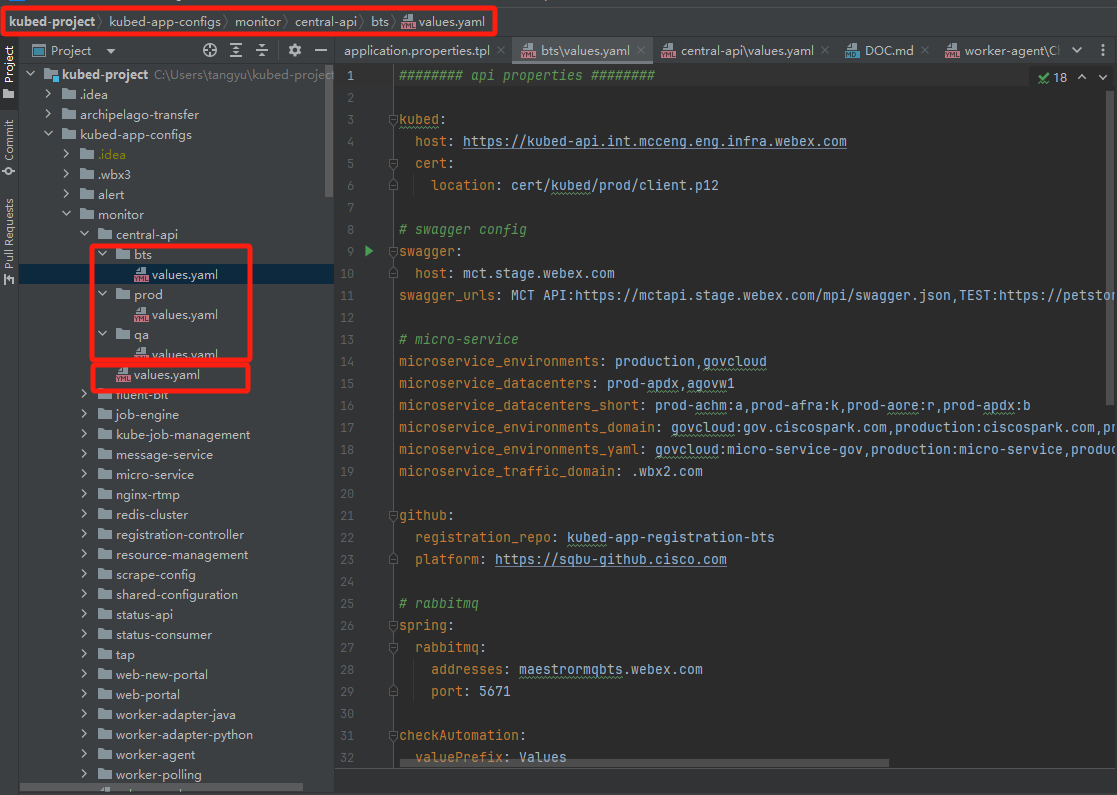
Task: Click line number 14 in the gutter
Action: tap(347, 361)
